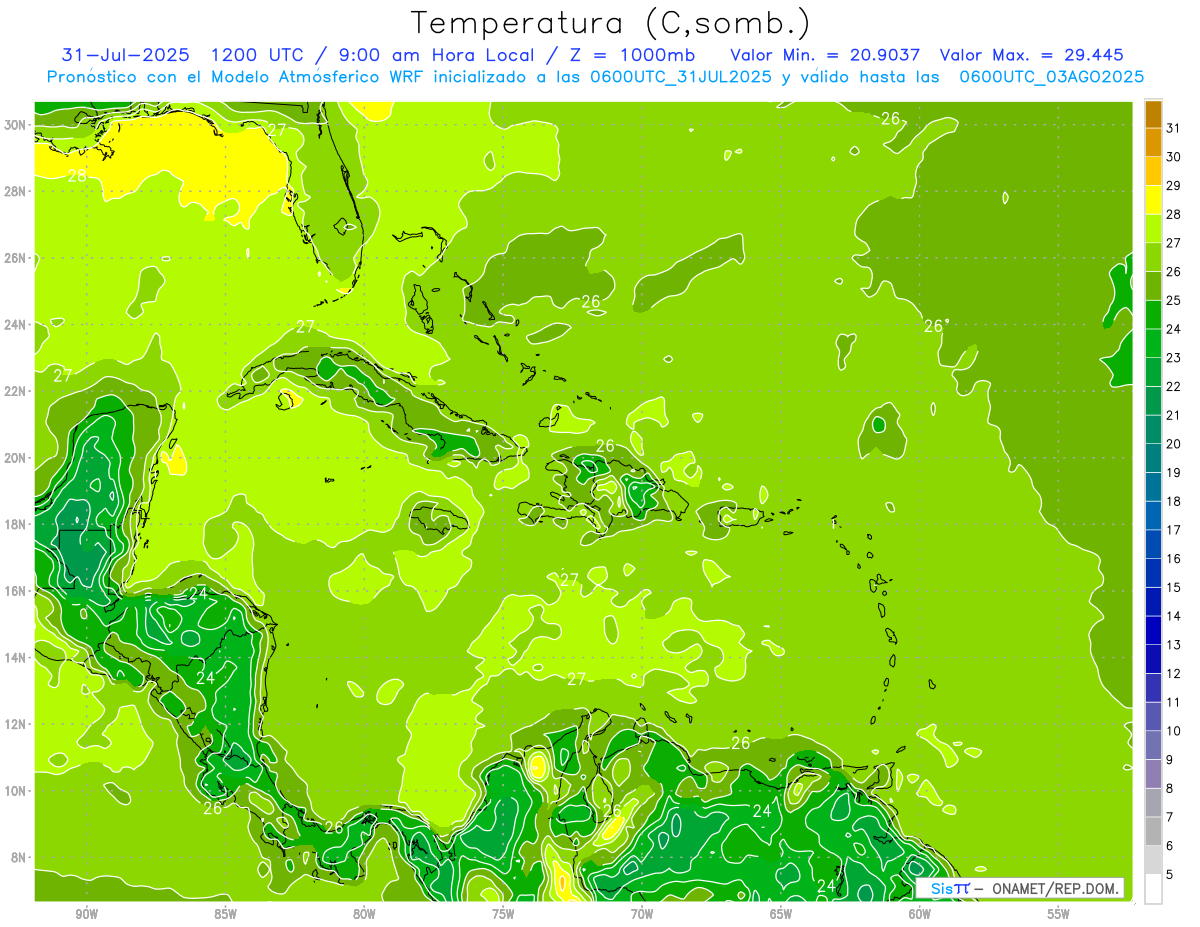This screenshot has width=1200, height=927.
Task: Click the legend value '25'
Action: (x=1174, y=300)
